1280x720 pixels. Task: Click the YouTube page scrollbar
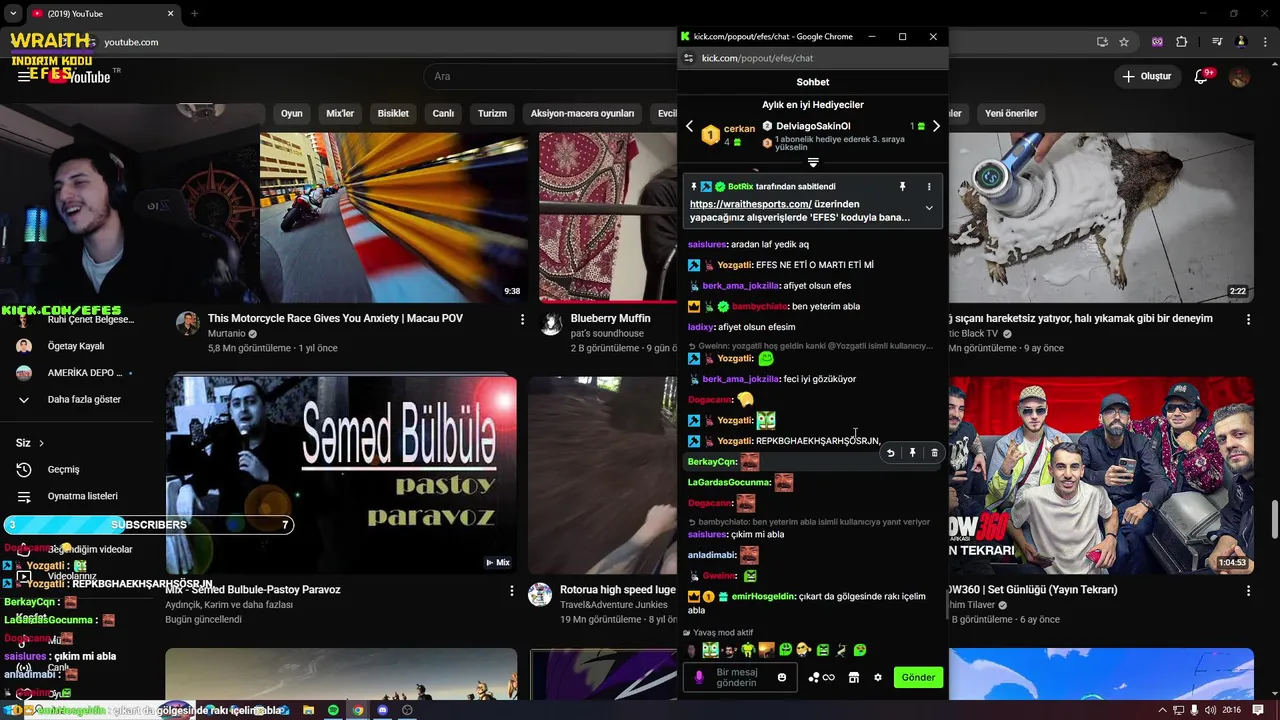tap(1275, 519)
